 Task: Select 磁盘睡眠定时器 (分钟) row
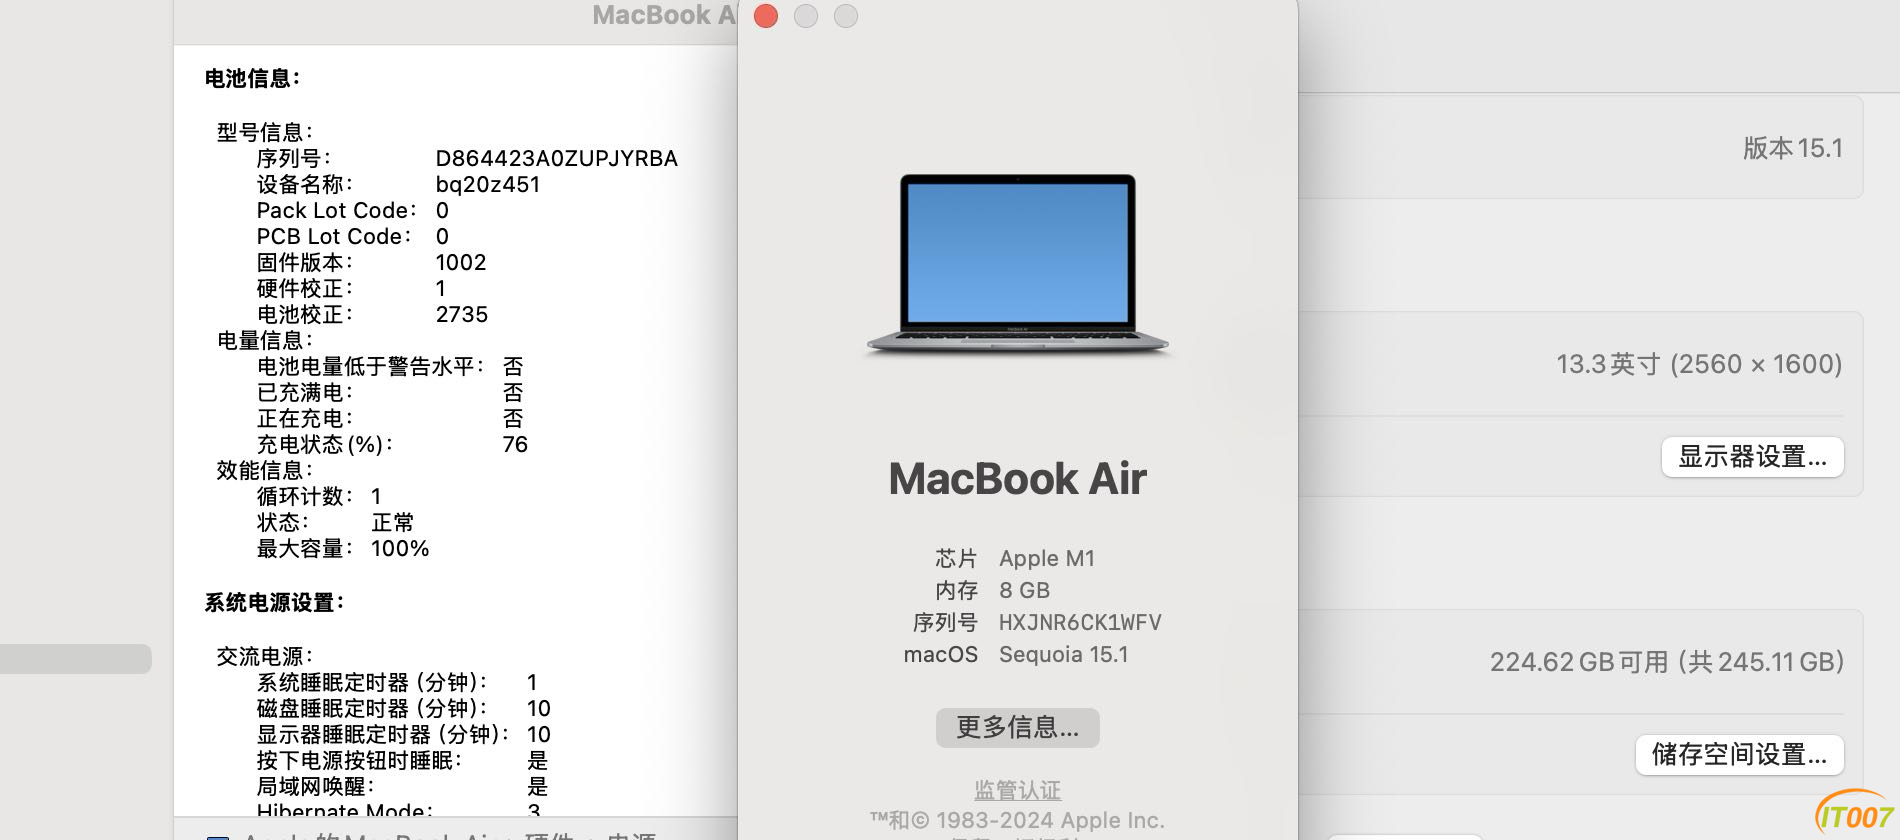point(404,708)
